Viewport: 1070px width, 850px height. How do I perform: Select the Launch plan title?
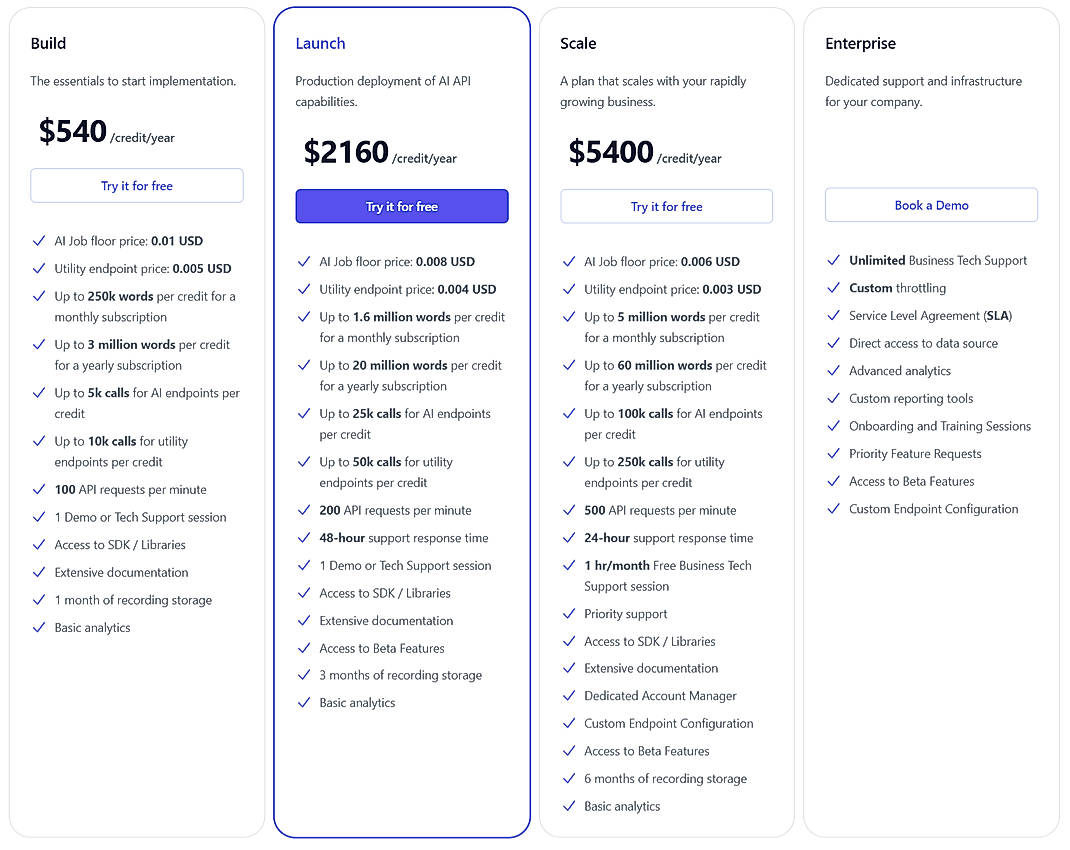(320, 43)
